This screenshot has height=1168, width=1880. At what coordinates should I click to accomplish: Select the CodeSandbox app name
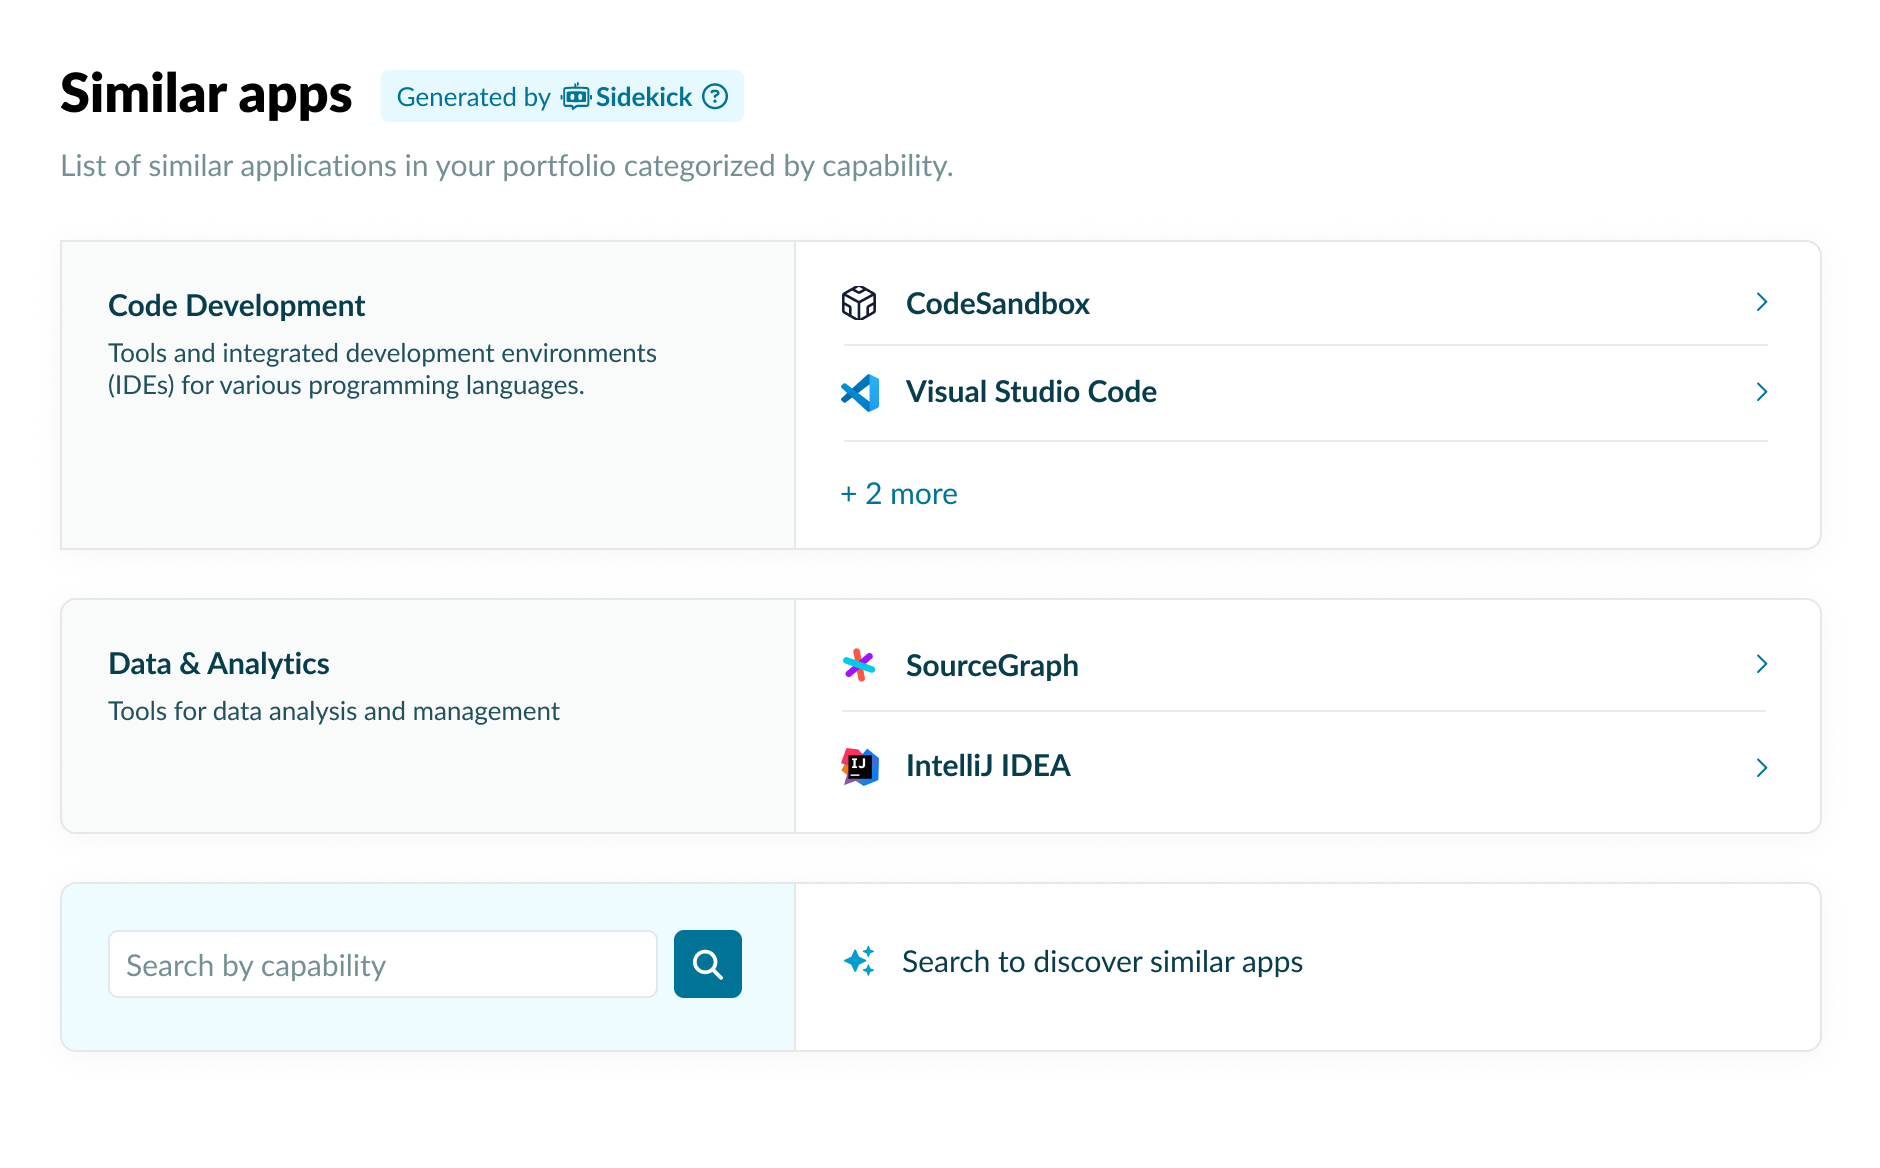pos(997,304)
